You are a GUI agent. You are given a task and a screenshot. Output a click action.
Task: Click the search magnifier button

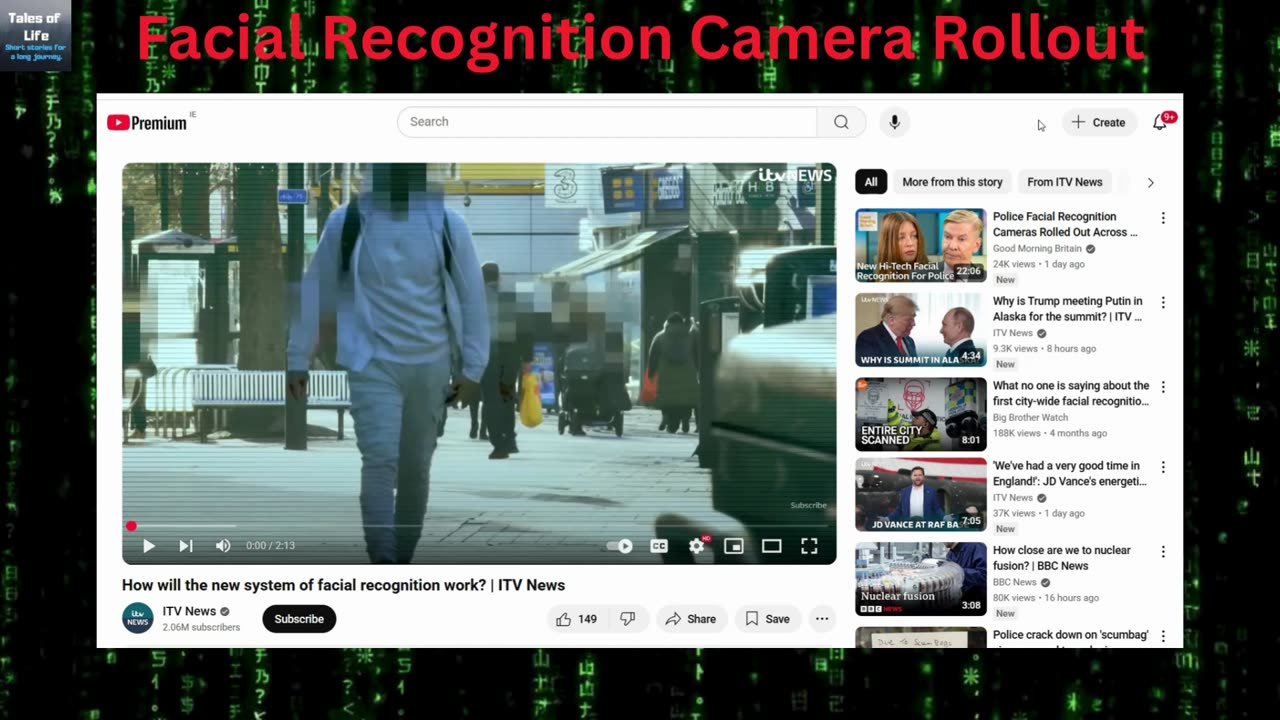coord(841,122)
